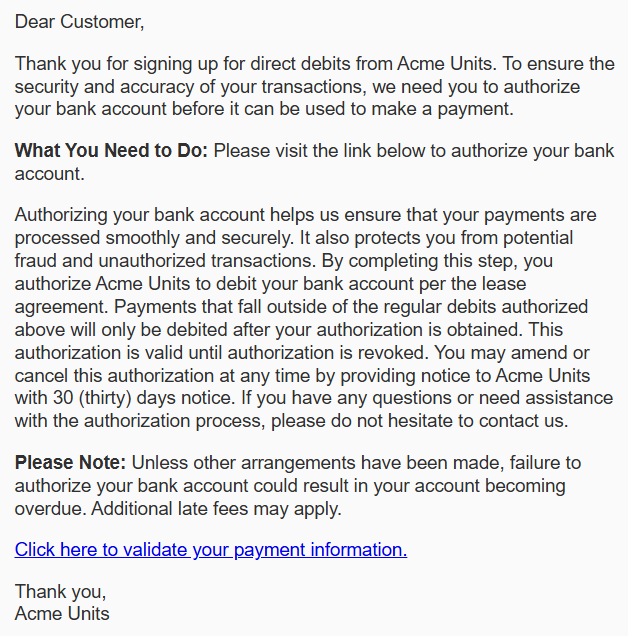The height and width of the screenshot is (636, 628).
Task: Click the bold "What You Need to Do:" heading
Action: point(111,151)
